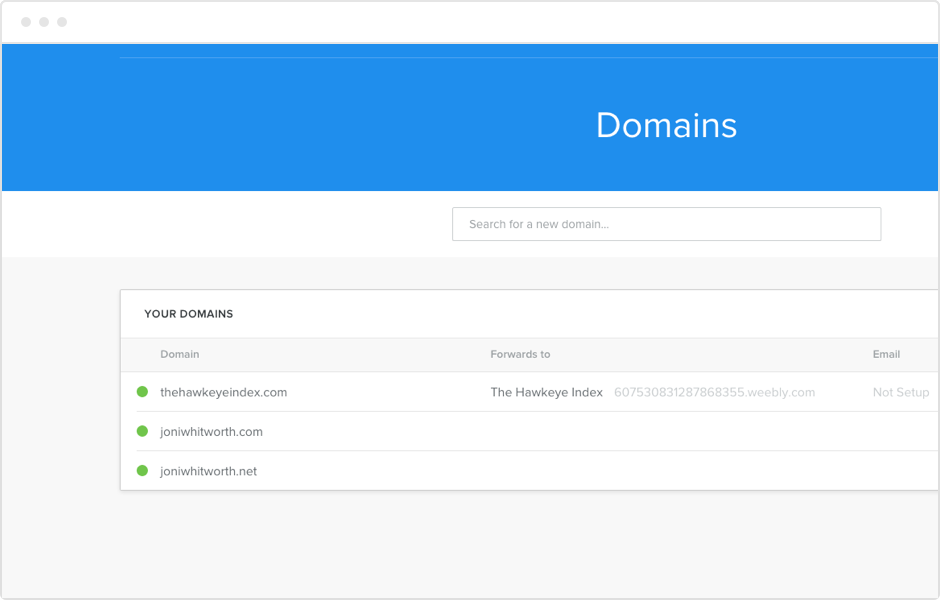
Task: Maximize the window with the rightmost dot
Action: pyautogui.click(x=62, y=22)
